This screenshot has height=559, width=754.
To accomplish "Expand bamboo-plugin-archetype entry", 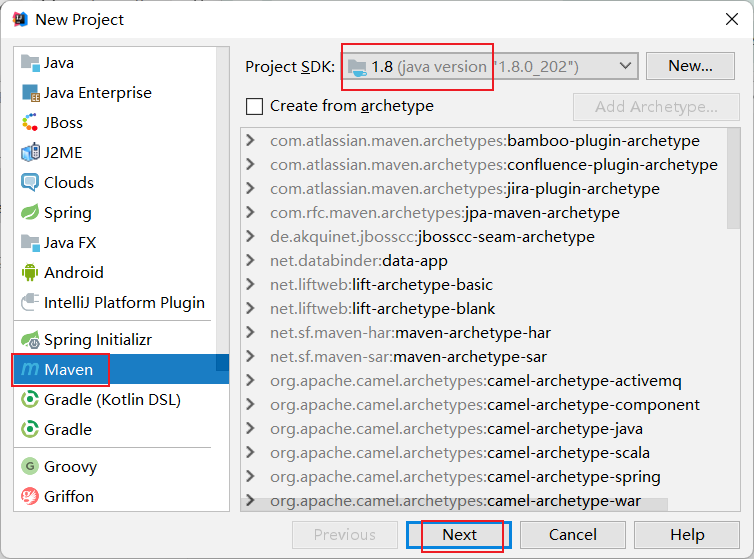I will [x=250, y=140].
